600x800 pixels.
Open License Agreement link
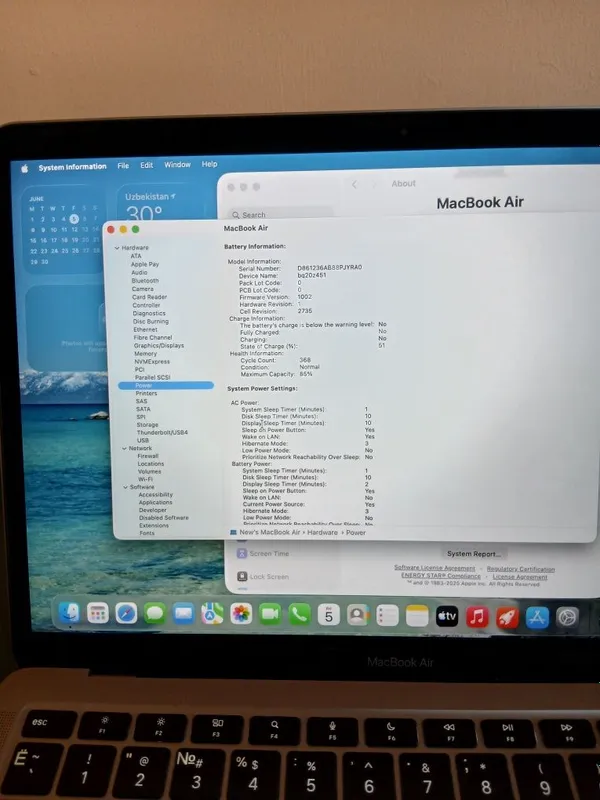(x=520, y=577)
